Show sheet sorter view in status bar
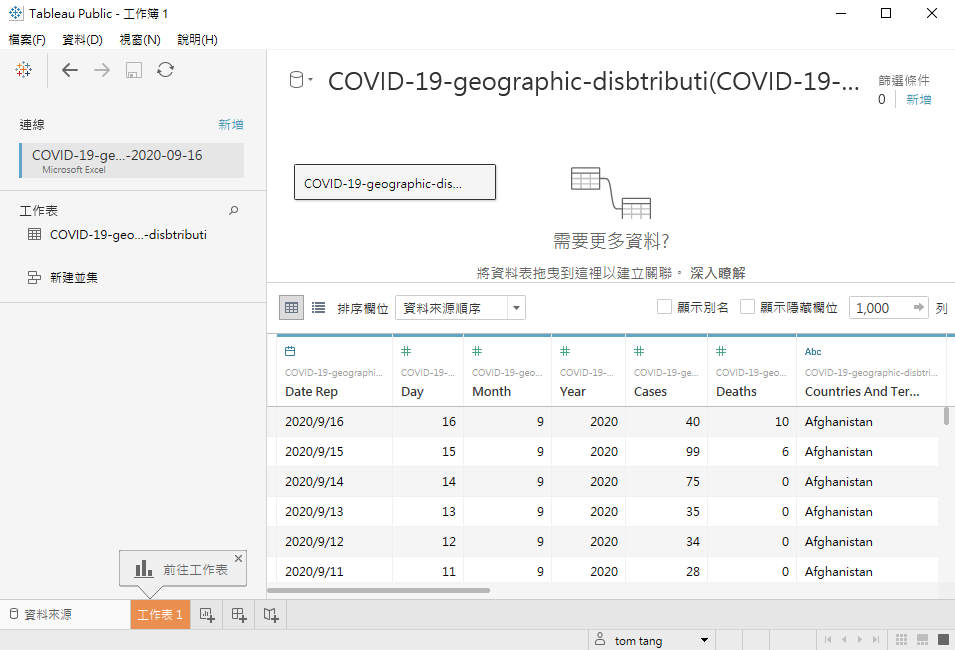 (x=901, y=640)
